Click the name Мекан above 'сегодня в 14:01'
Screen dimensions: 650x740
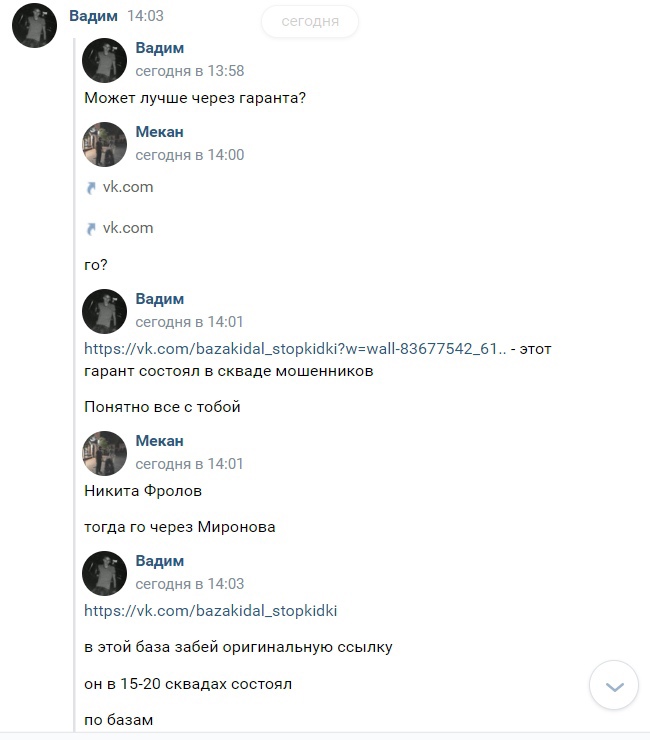tap(160, 441)
